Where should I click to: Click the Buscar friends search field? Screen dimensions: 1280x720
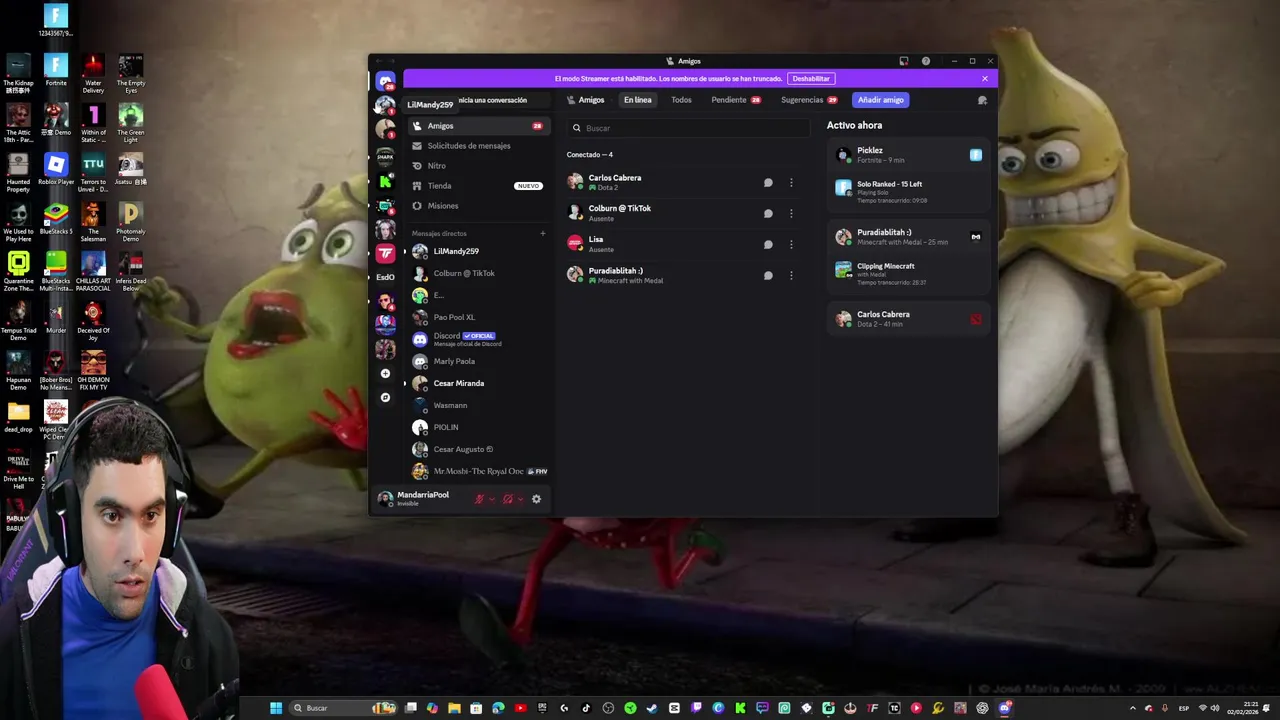(x=688, y=128)
